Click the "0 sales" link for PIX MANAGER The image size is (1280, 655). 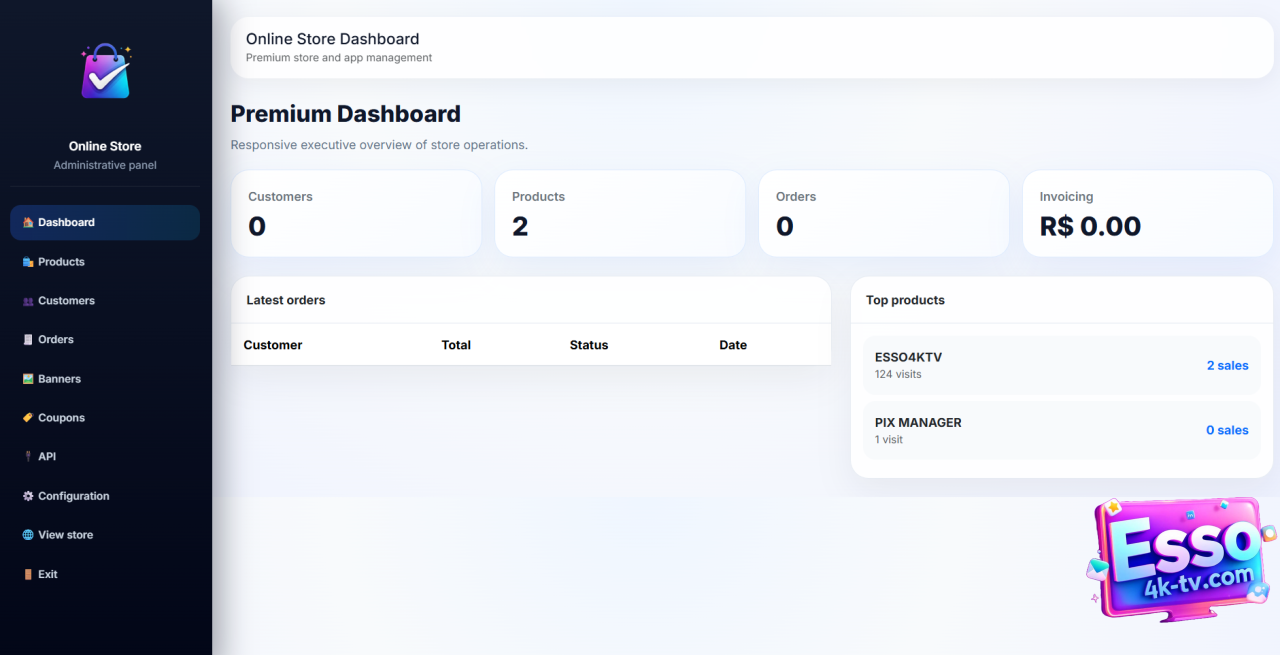click(1227, 430)
